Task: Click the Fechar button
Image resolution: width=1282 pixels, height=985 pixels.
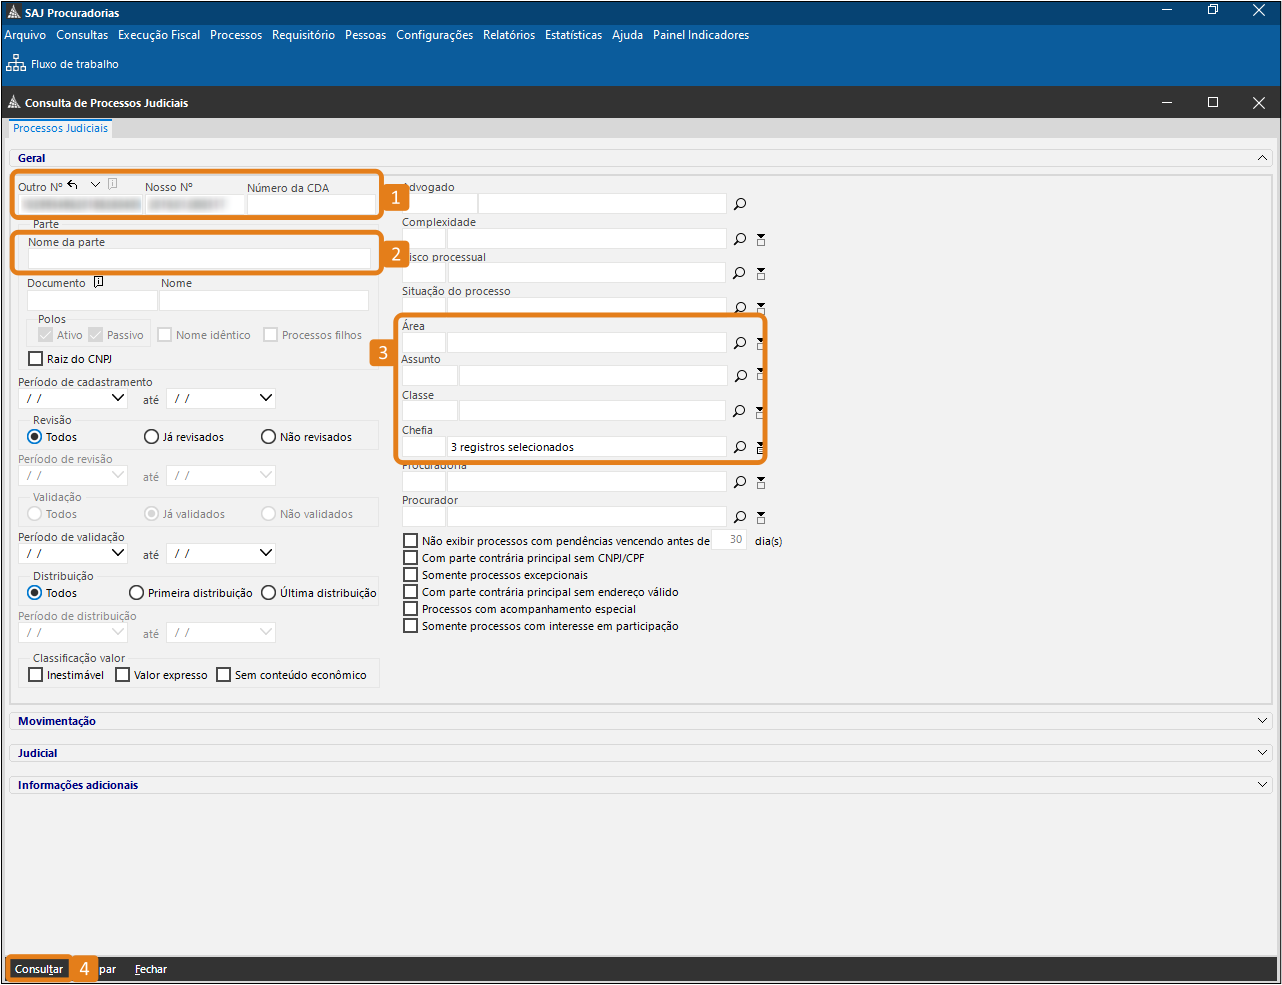Action: click(151, 969)
